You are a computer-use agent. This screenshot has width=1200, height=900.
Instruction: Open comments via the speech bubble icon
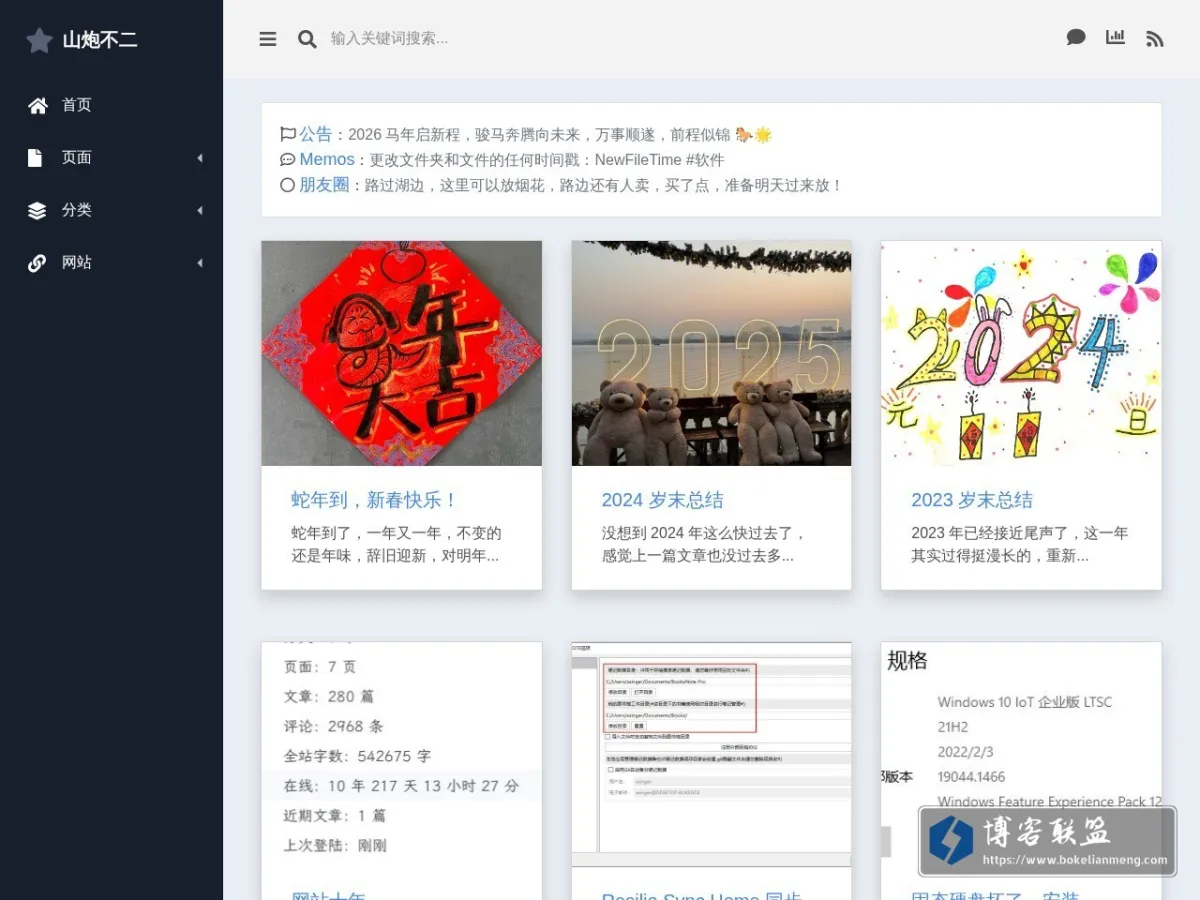pyautogui.click(x=1076, y=38)
